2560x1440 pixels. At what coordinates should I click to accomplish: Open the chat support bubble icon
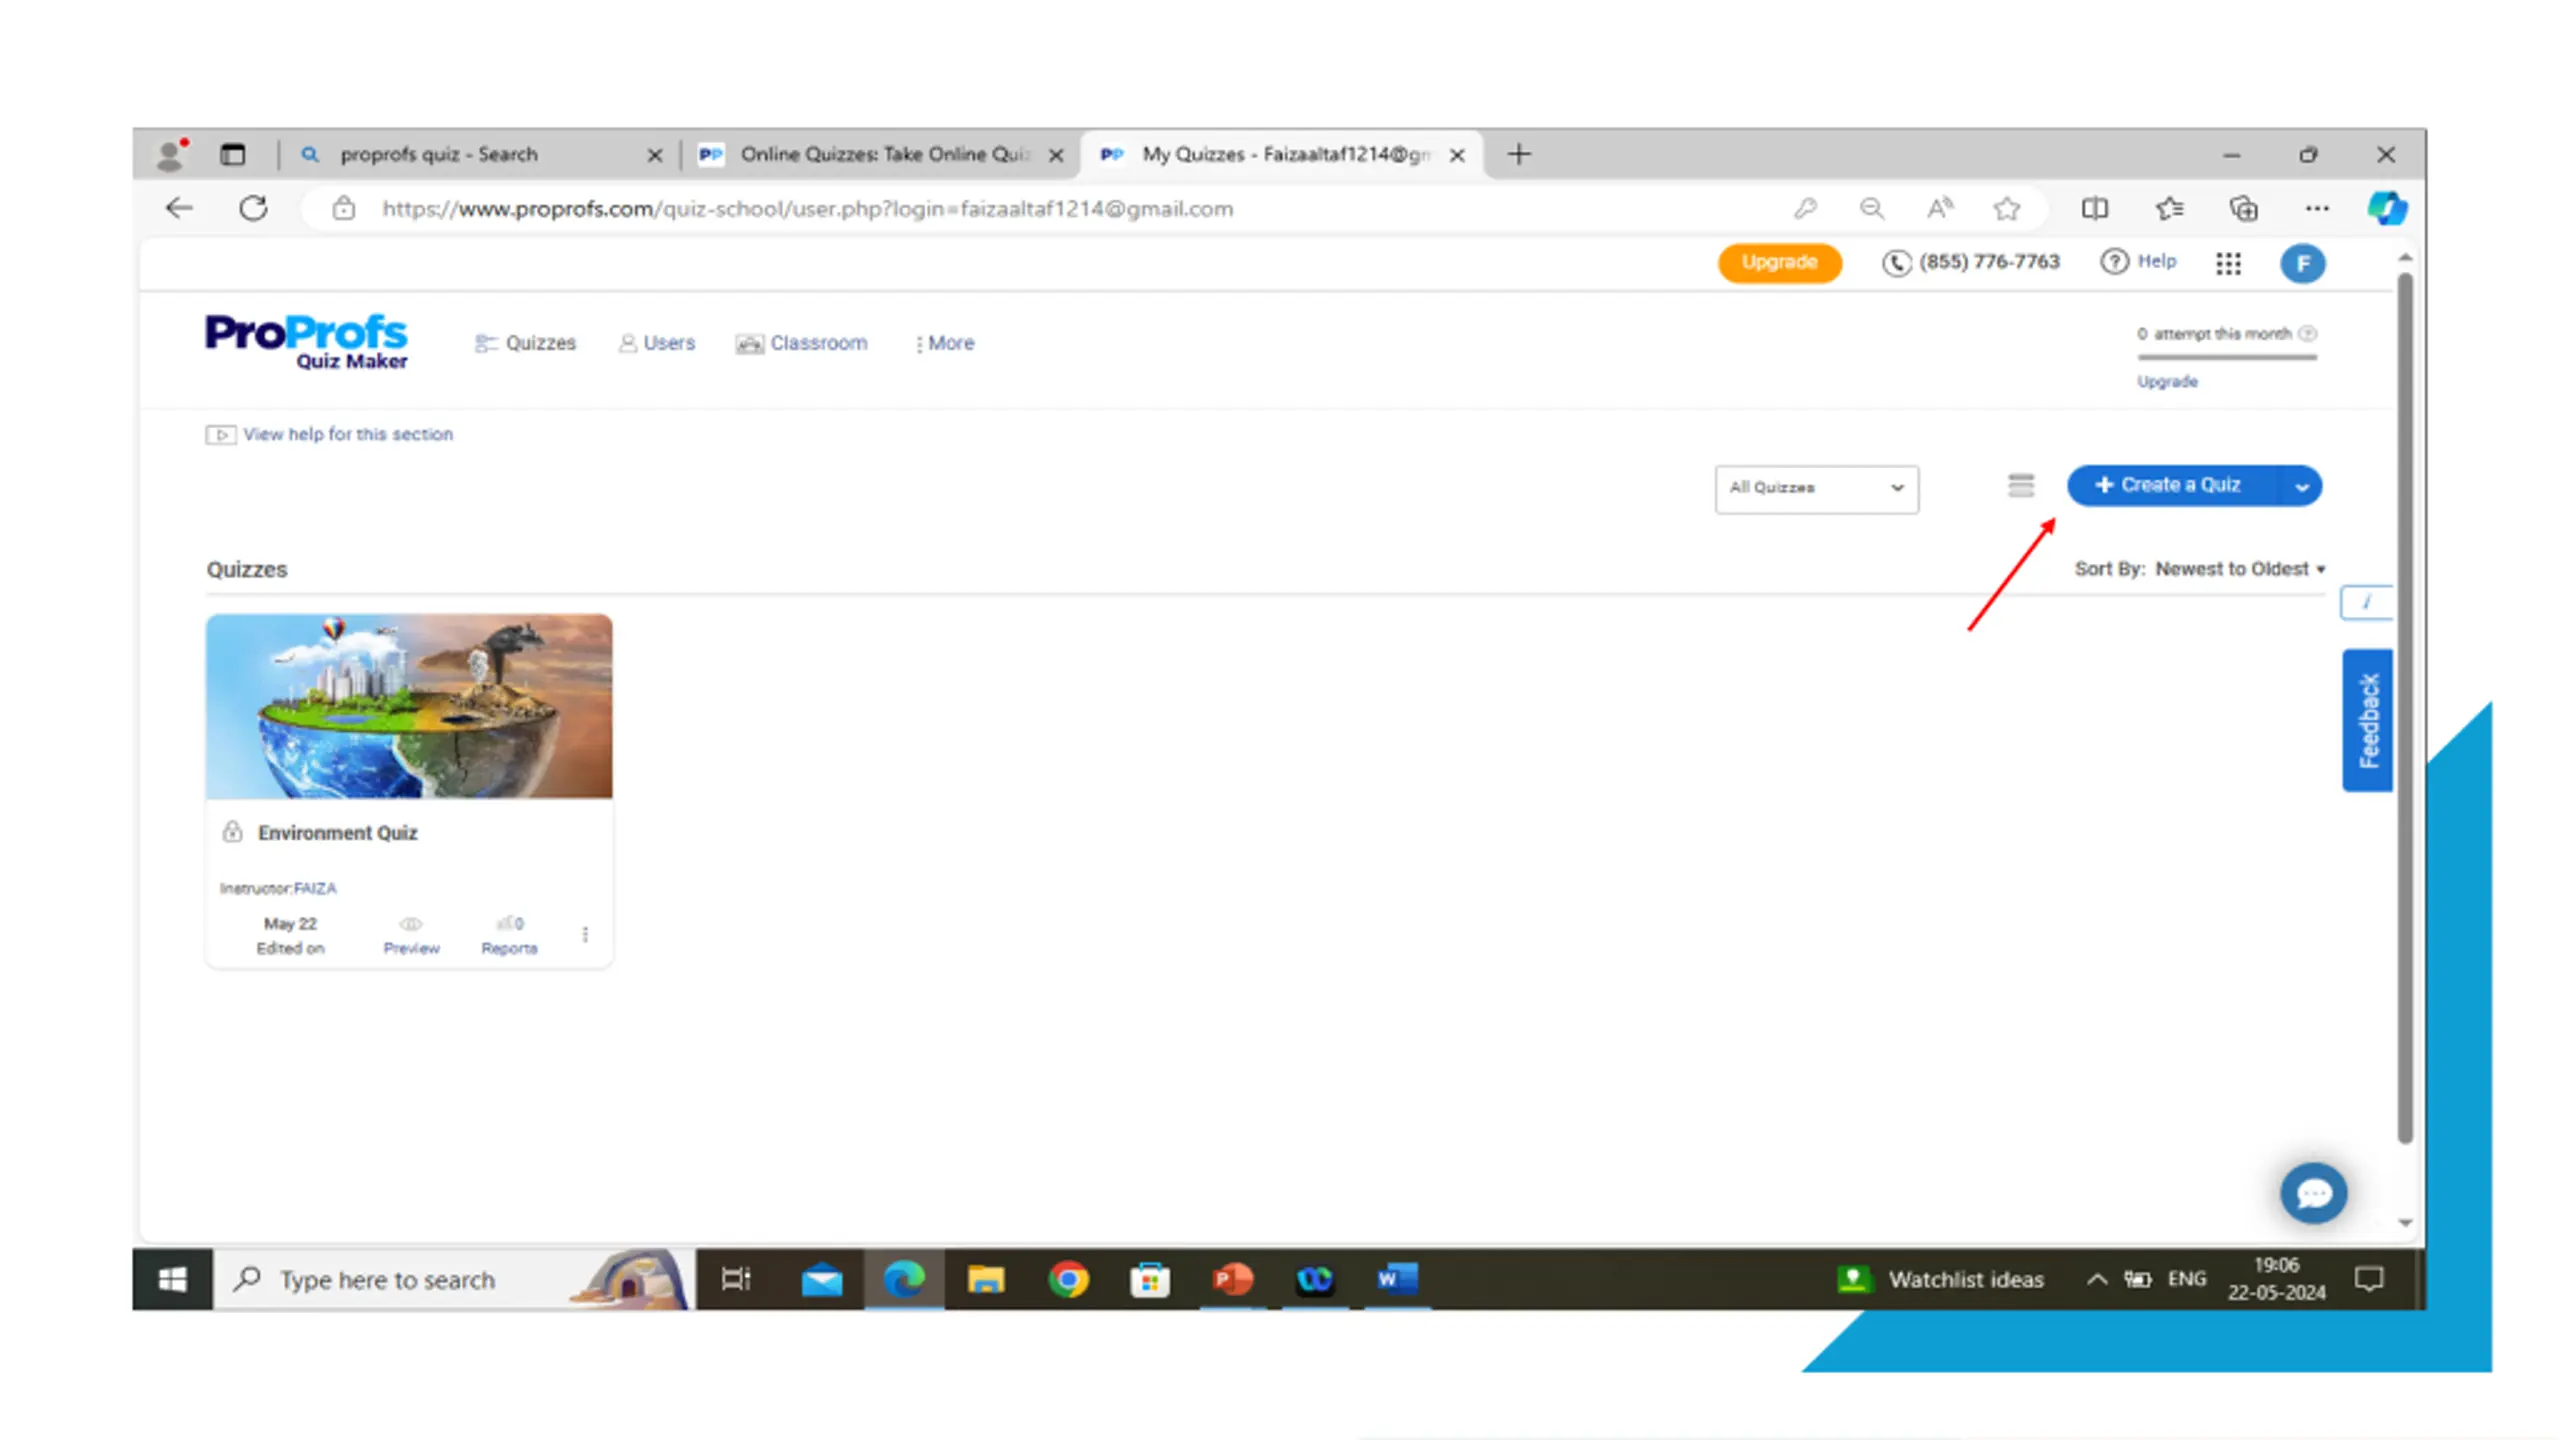(2313, 1193)
